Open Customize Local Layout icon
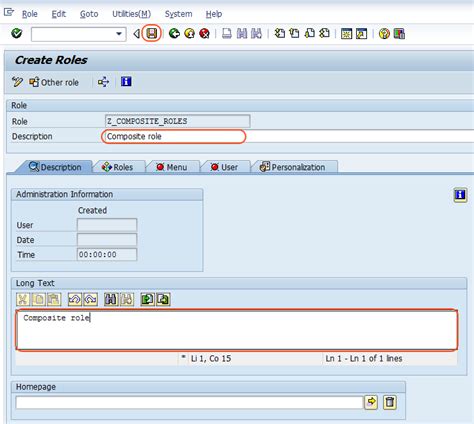 click(399, 34)
